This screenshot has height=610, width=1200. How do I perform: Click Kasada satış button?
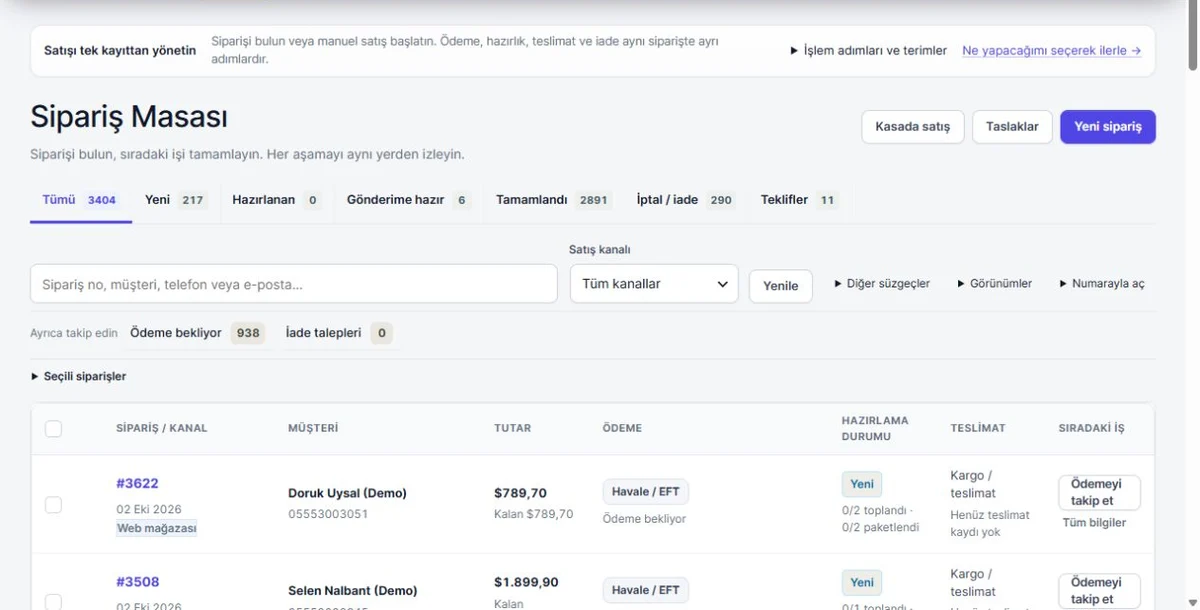click(x=913, y=127)
